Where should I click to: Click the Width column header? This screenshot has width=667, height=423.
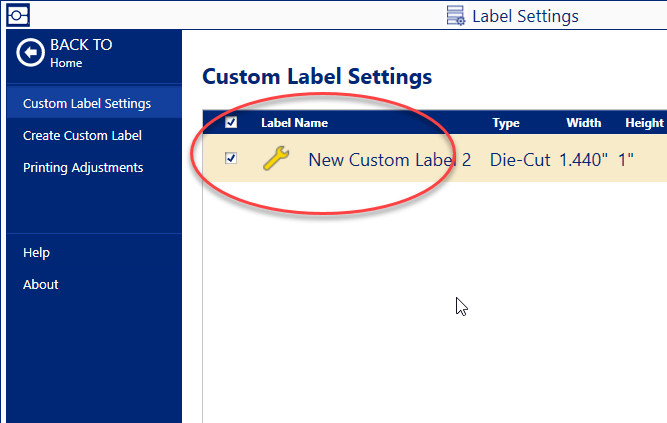pyautogui.click(x=584, y=123)
